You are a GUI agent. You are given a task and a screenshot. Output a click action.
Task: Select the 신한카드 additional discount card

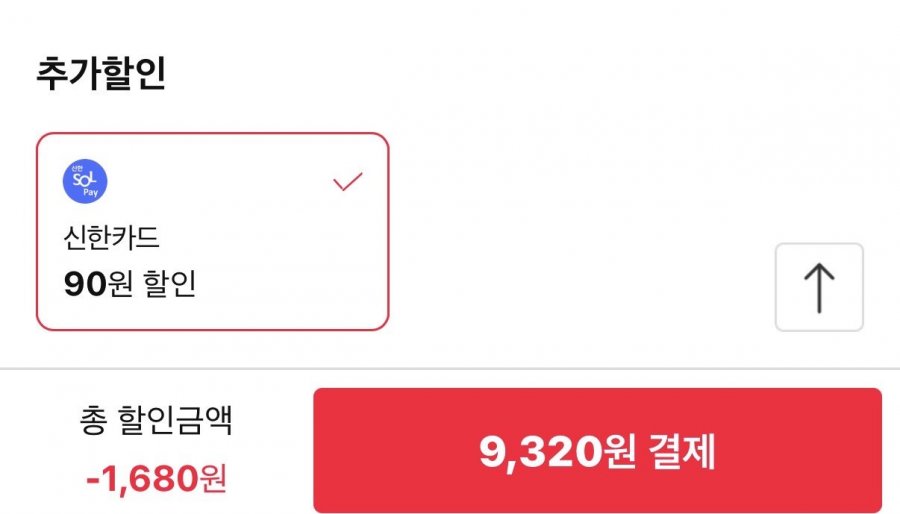point(212,231)
